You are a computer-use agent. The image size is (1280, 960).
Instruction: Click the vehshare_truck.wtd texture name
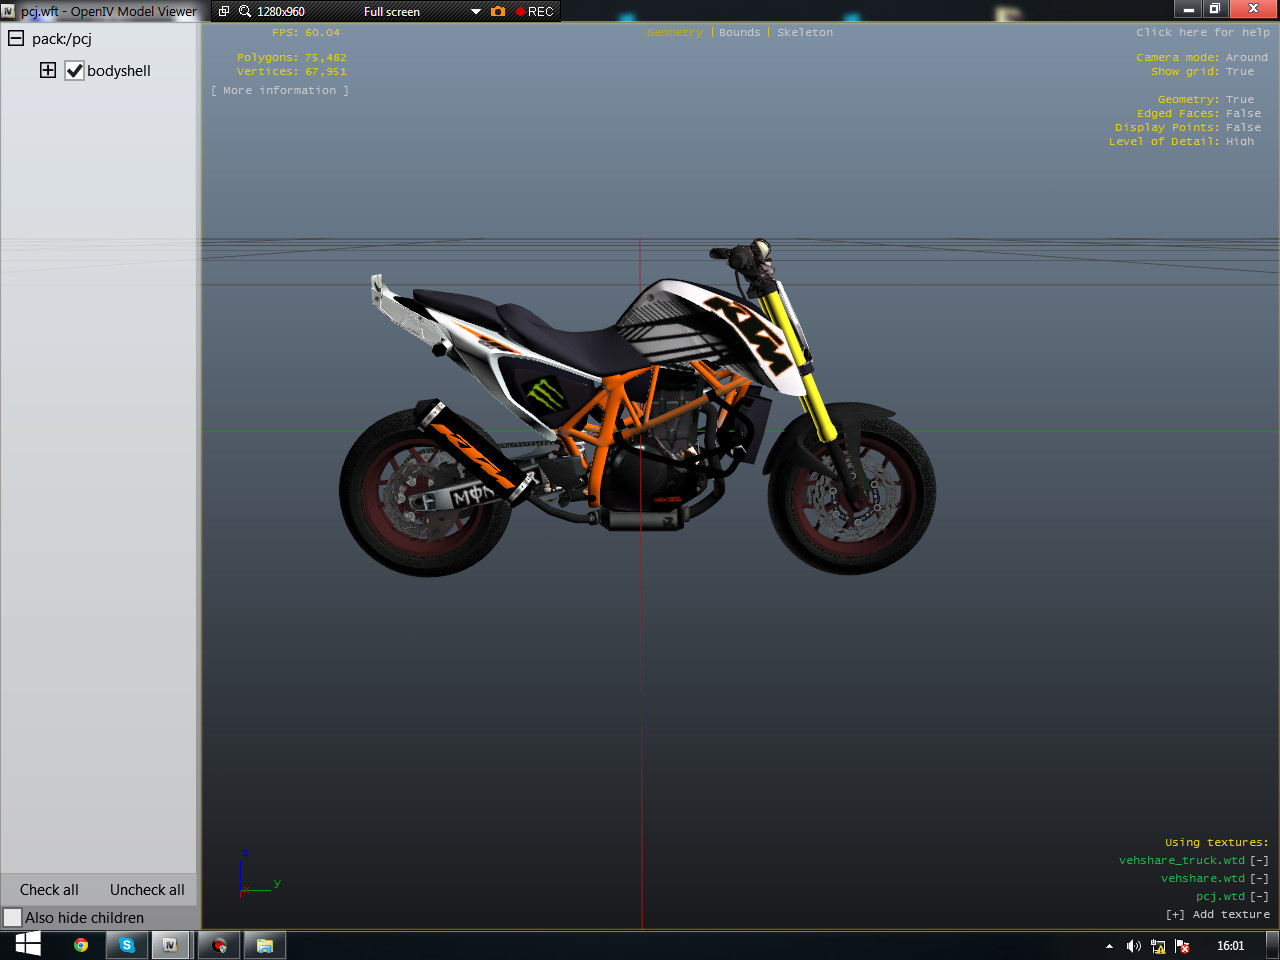[x=1182, y=860]
